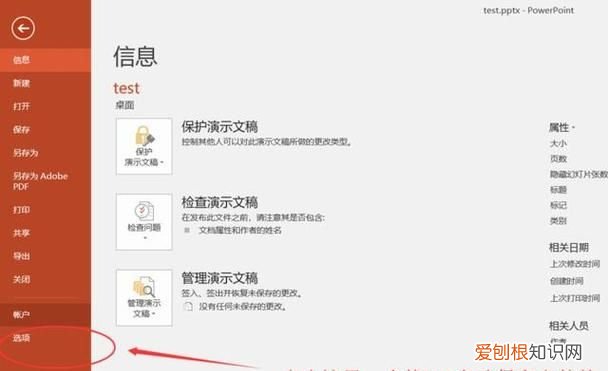The image size is (608, 371).
Task: Click the 检查演示文稿 heading text
Action: coord(219,202)
